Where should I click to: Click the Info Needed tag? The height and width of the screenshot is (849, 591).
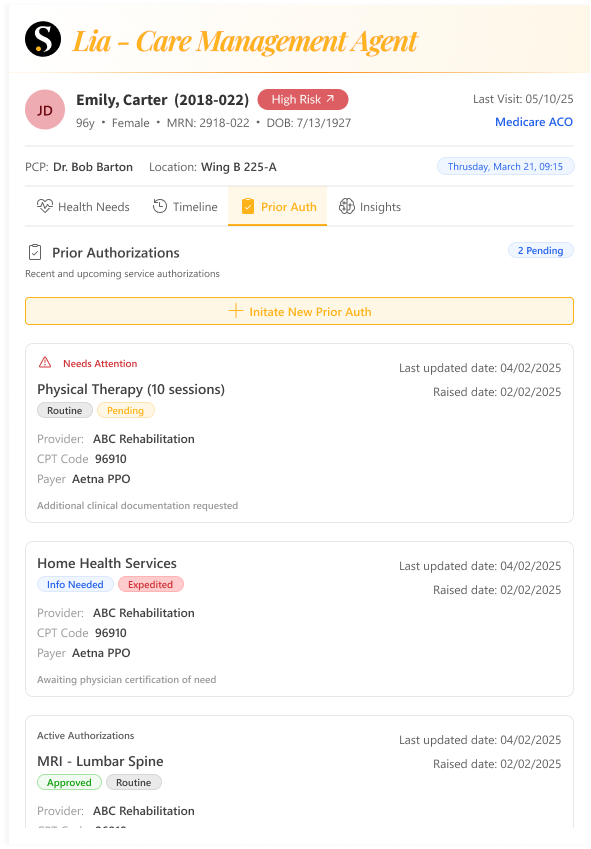pos(75,584)
